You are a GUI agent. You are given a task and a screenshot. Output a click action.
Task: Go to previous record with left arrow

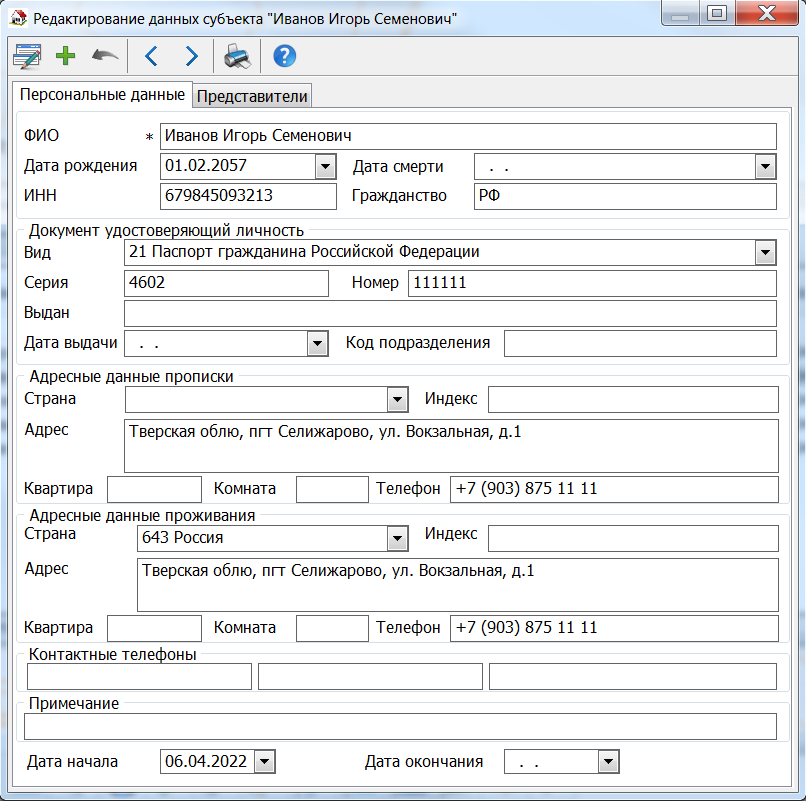[152, 56]
